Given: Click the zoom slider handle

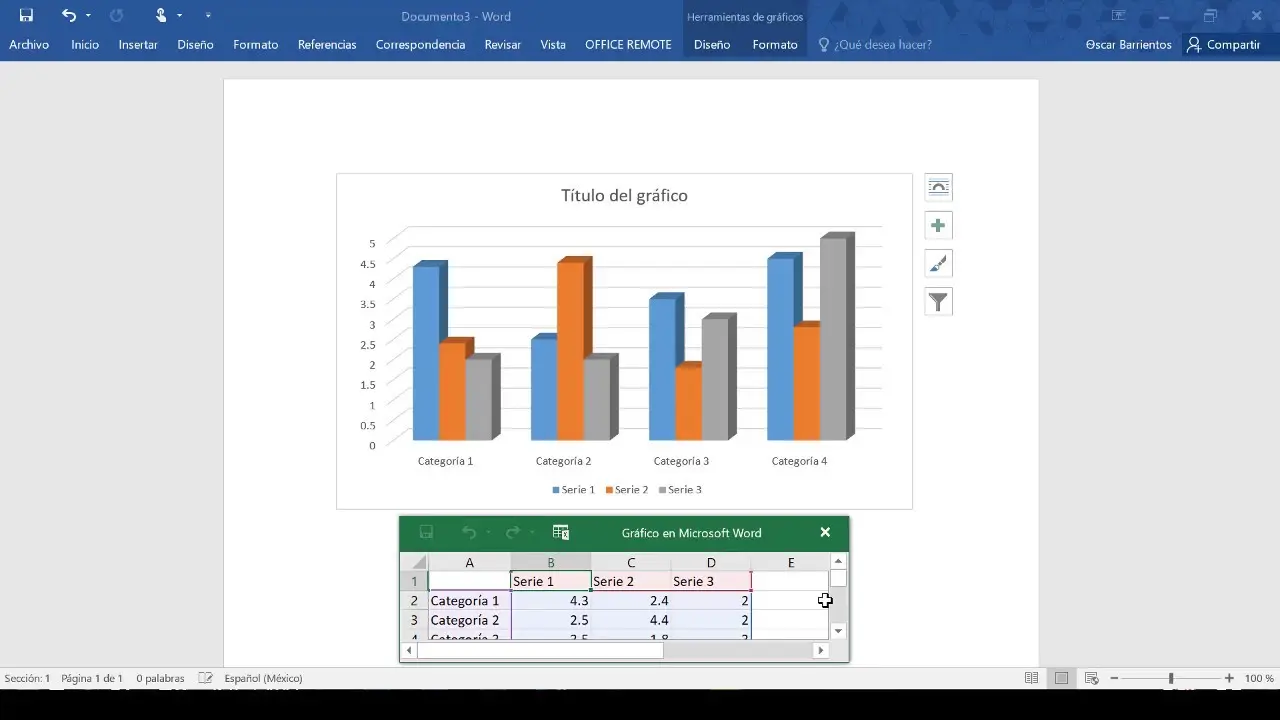Looking at the screenshot, I should coord(1171,678).
